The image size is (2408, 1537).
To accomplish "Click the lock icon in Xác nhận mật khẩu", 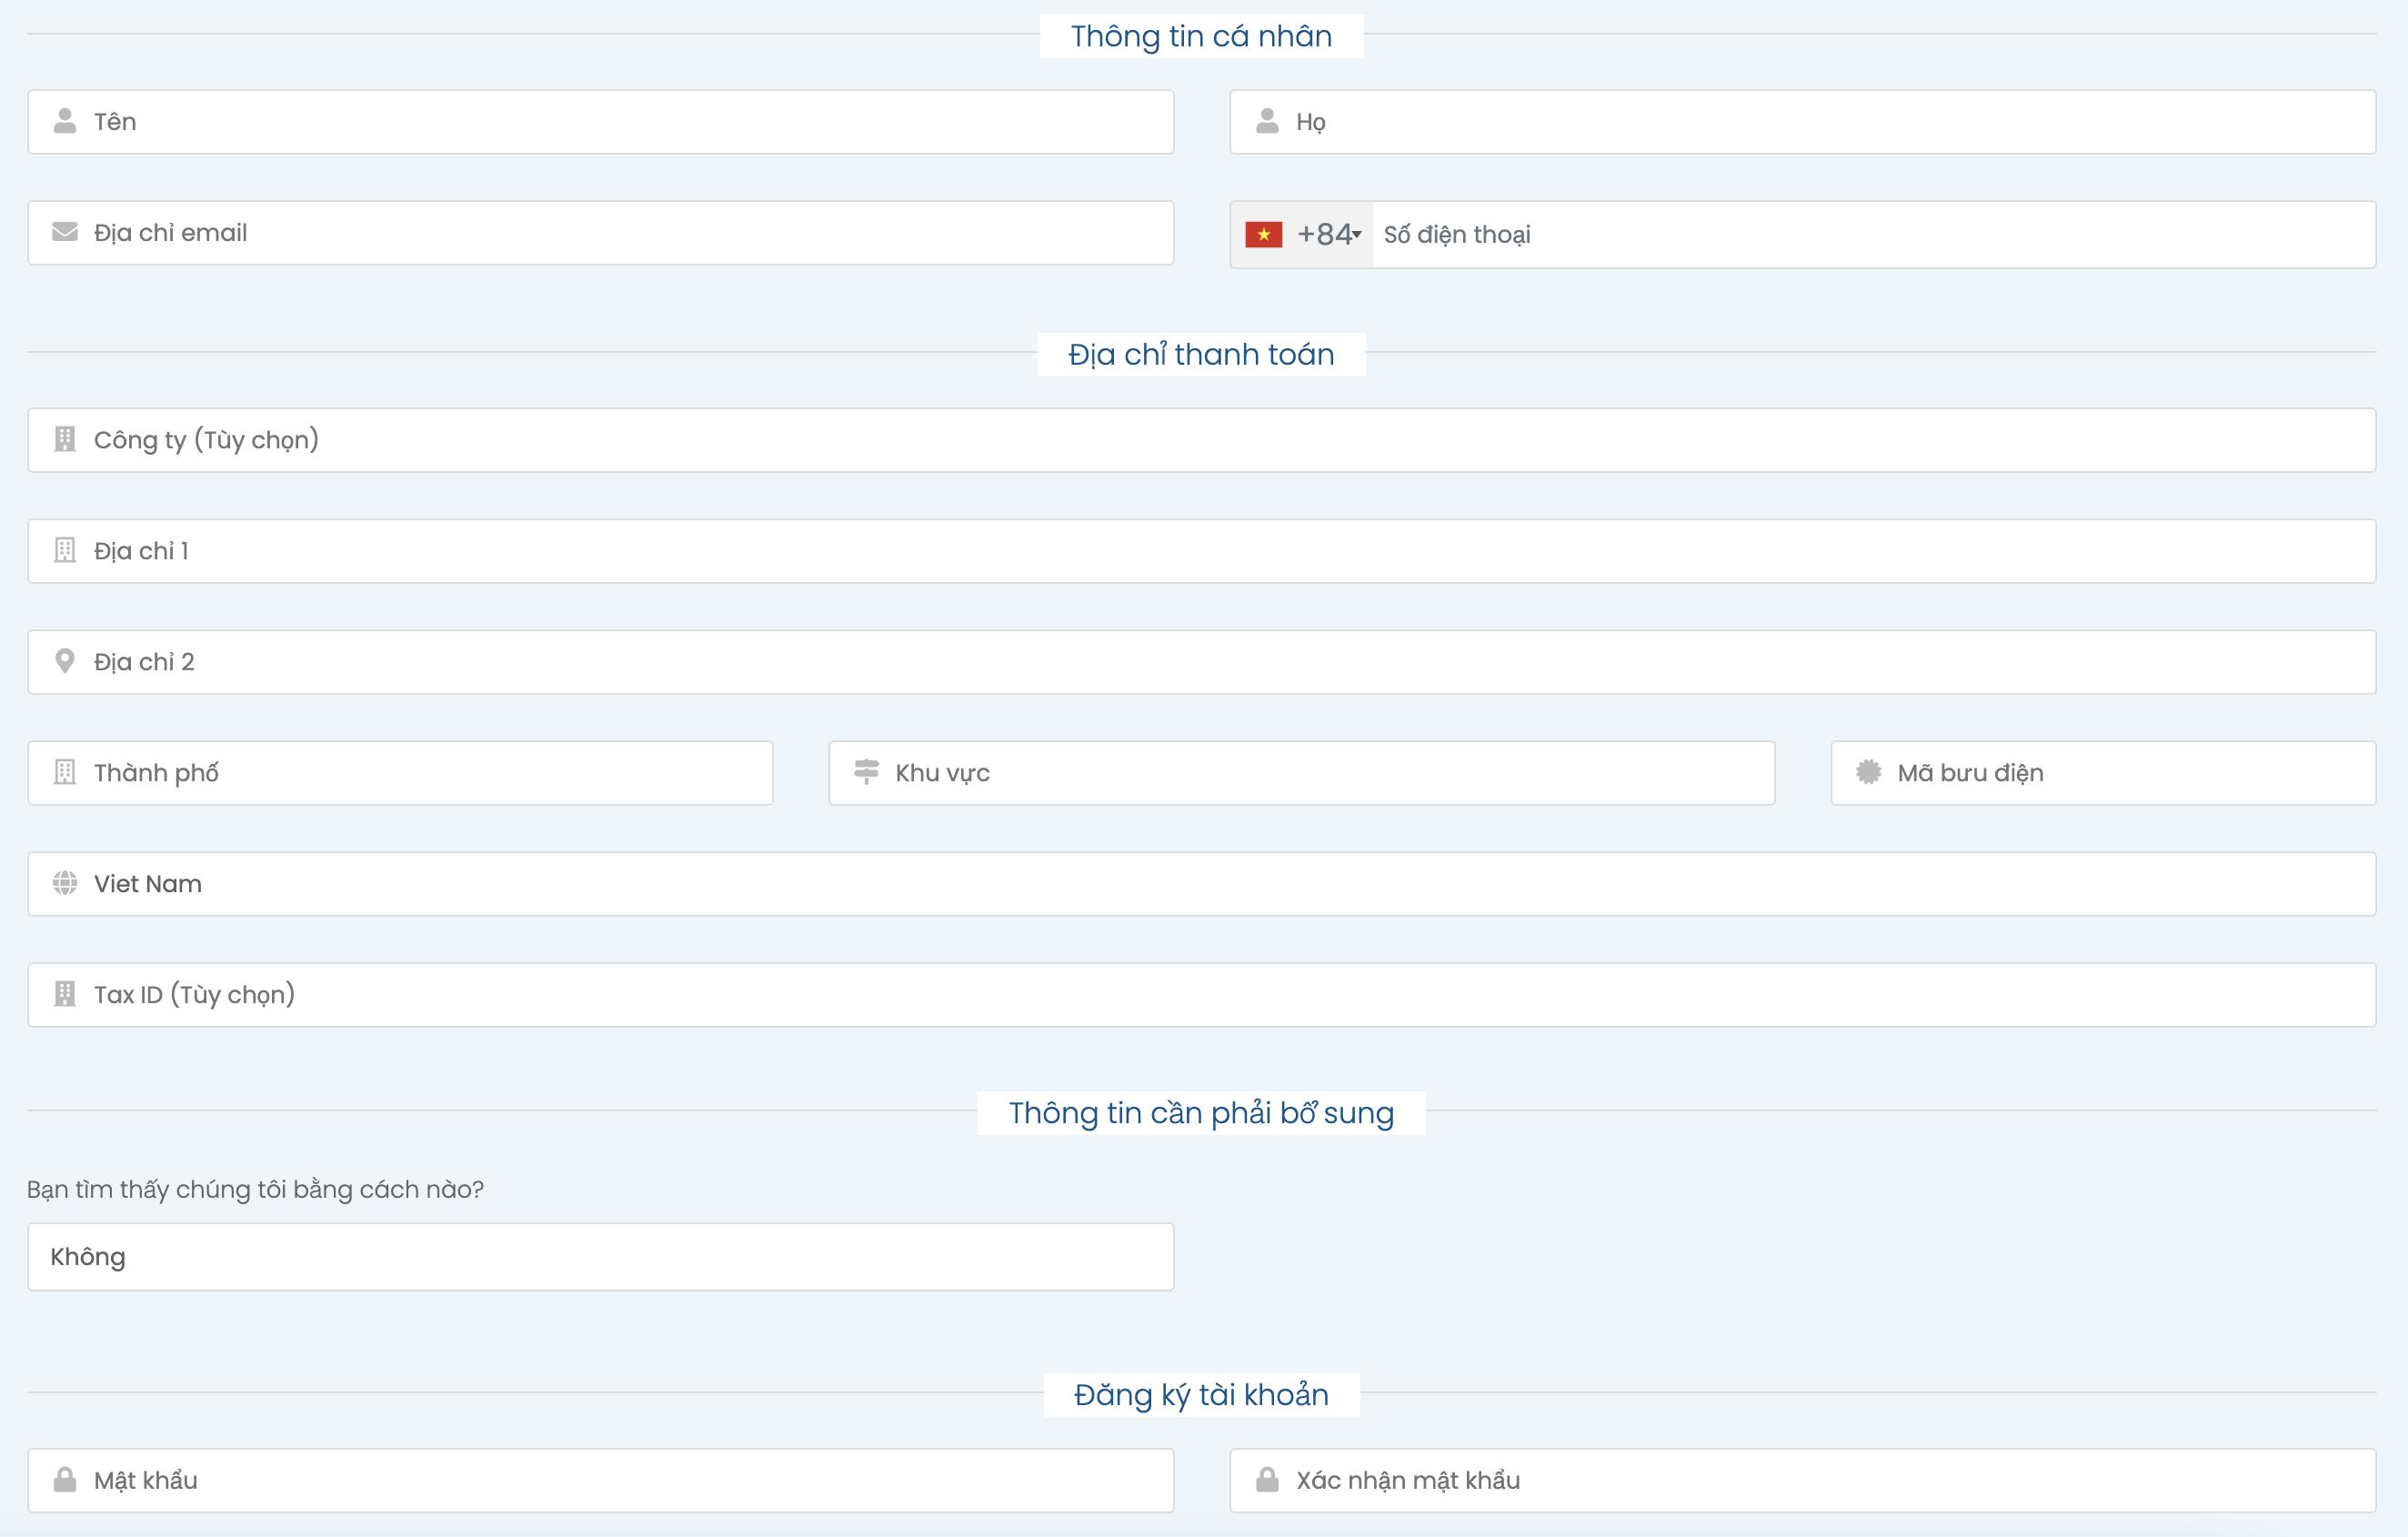I will (1267, 1479).
